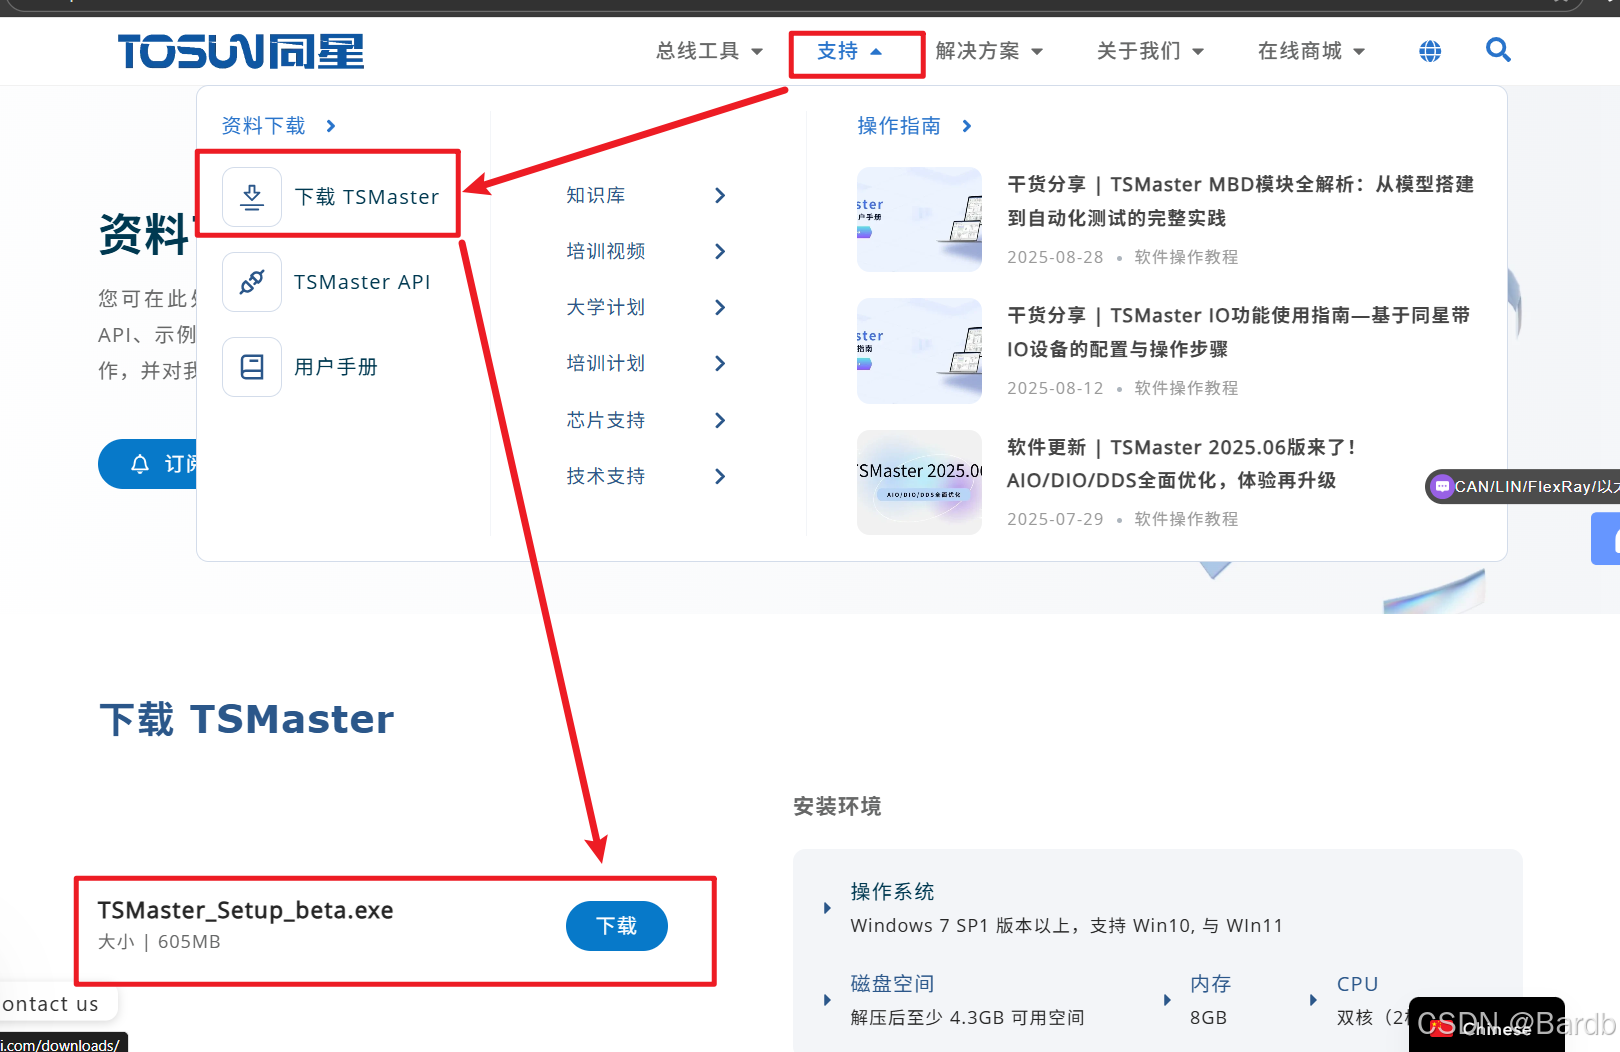The width and height of the screenshot is (1620, 1052).
Task: Click the 2025-08-12 article date
Action: tap(1055, 388)
